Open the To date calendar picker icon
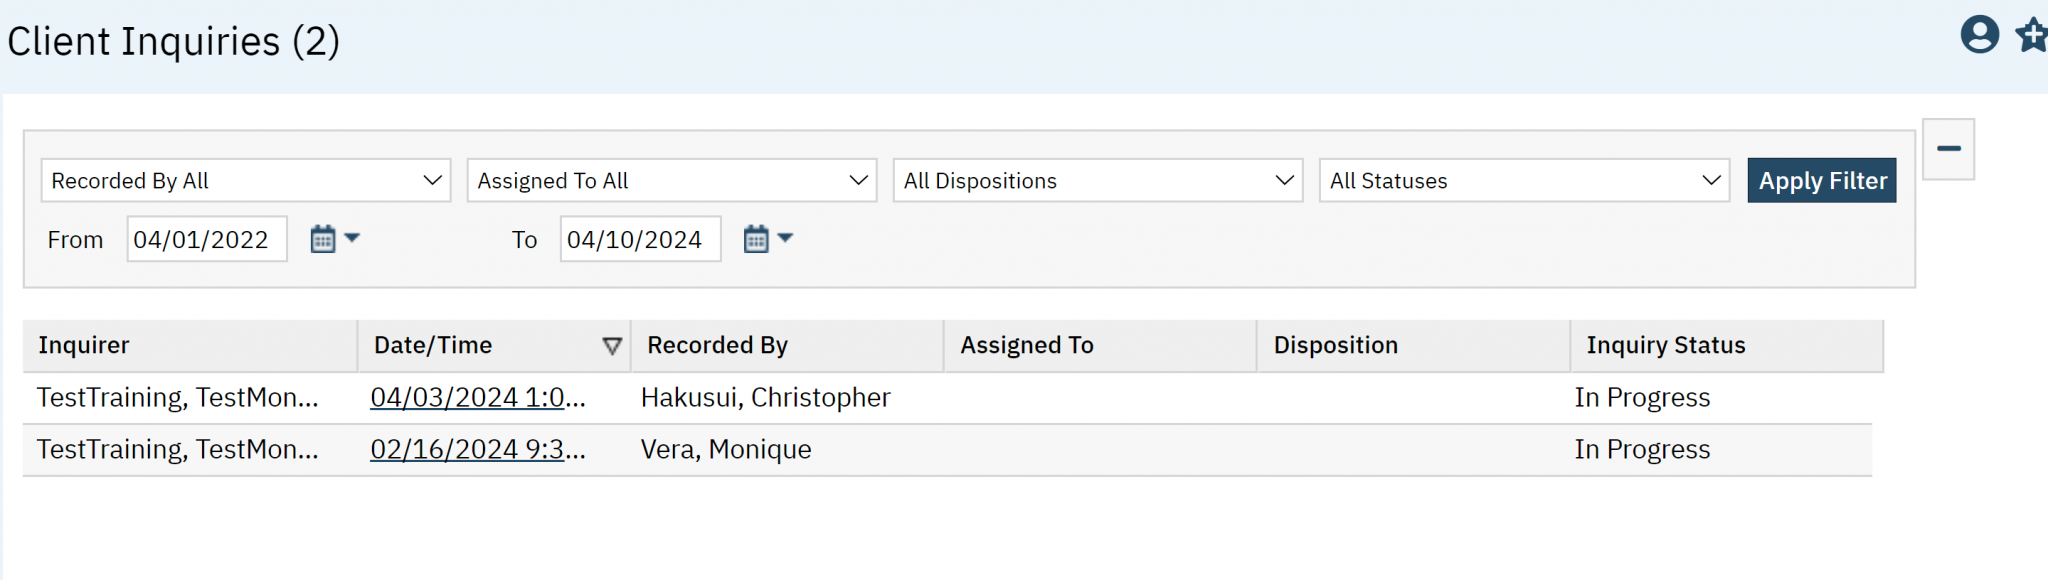2048x580 pixels. click(756, 238)
